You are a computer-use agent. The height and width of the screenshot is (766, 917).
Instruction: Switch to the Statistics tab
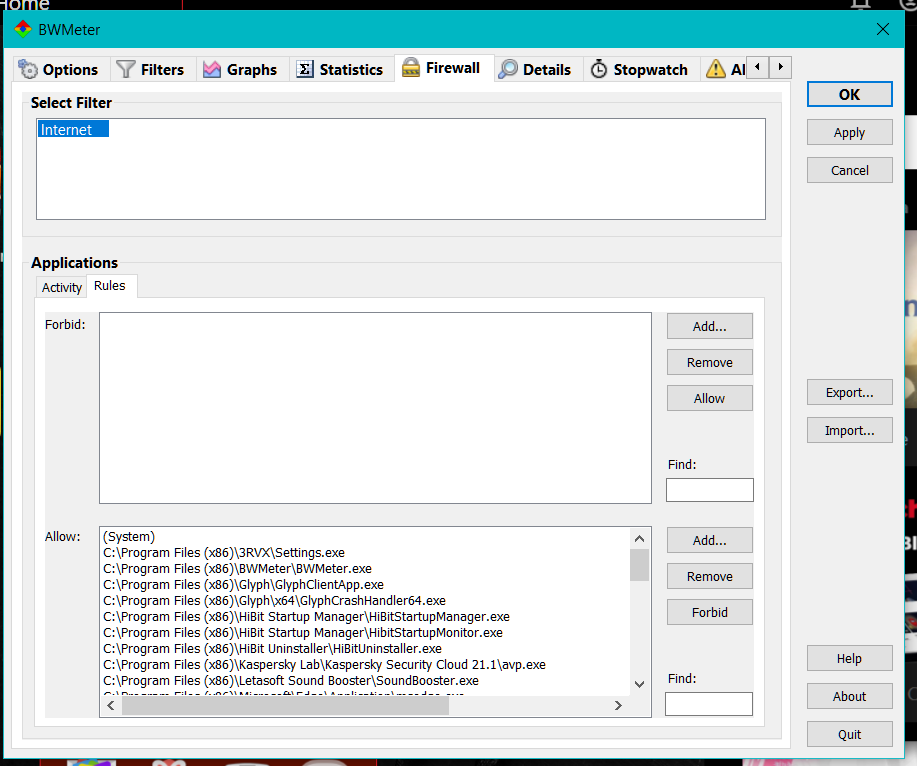[x=342, y=69]
